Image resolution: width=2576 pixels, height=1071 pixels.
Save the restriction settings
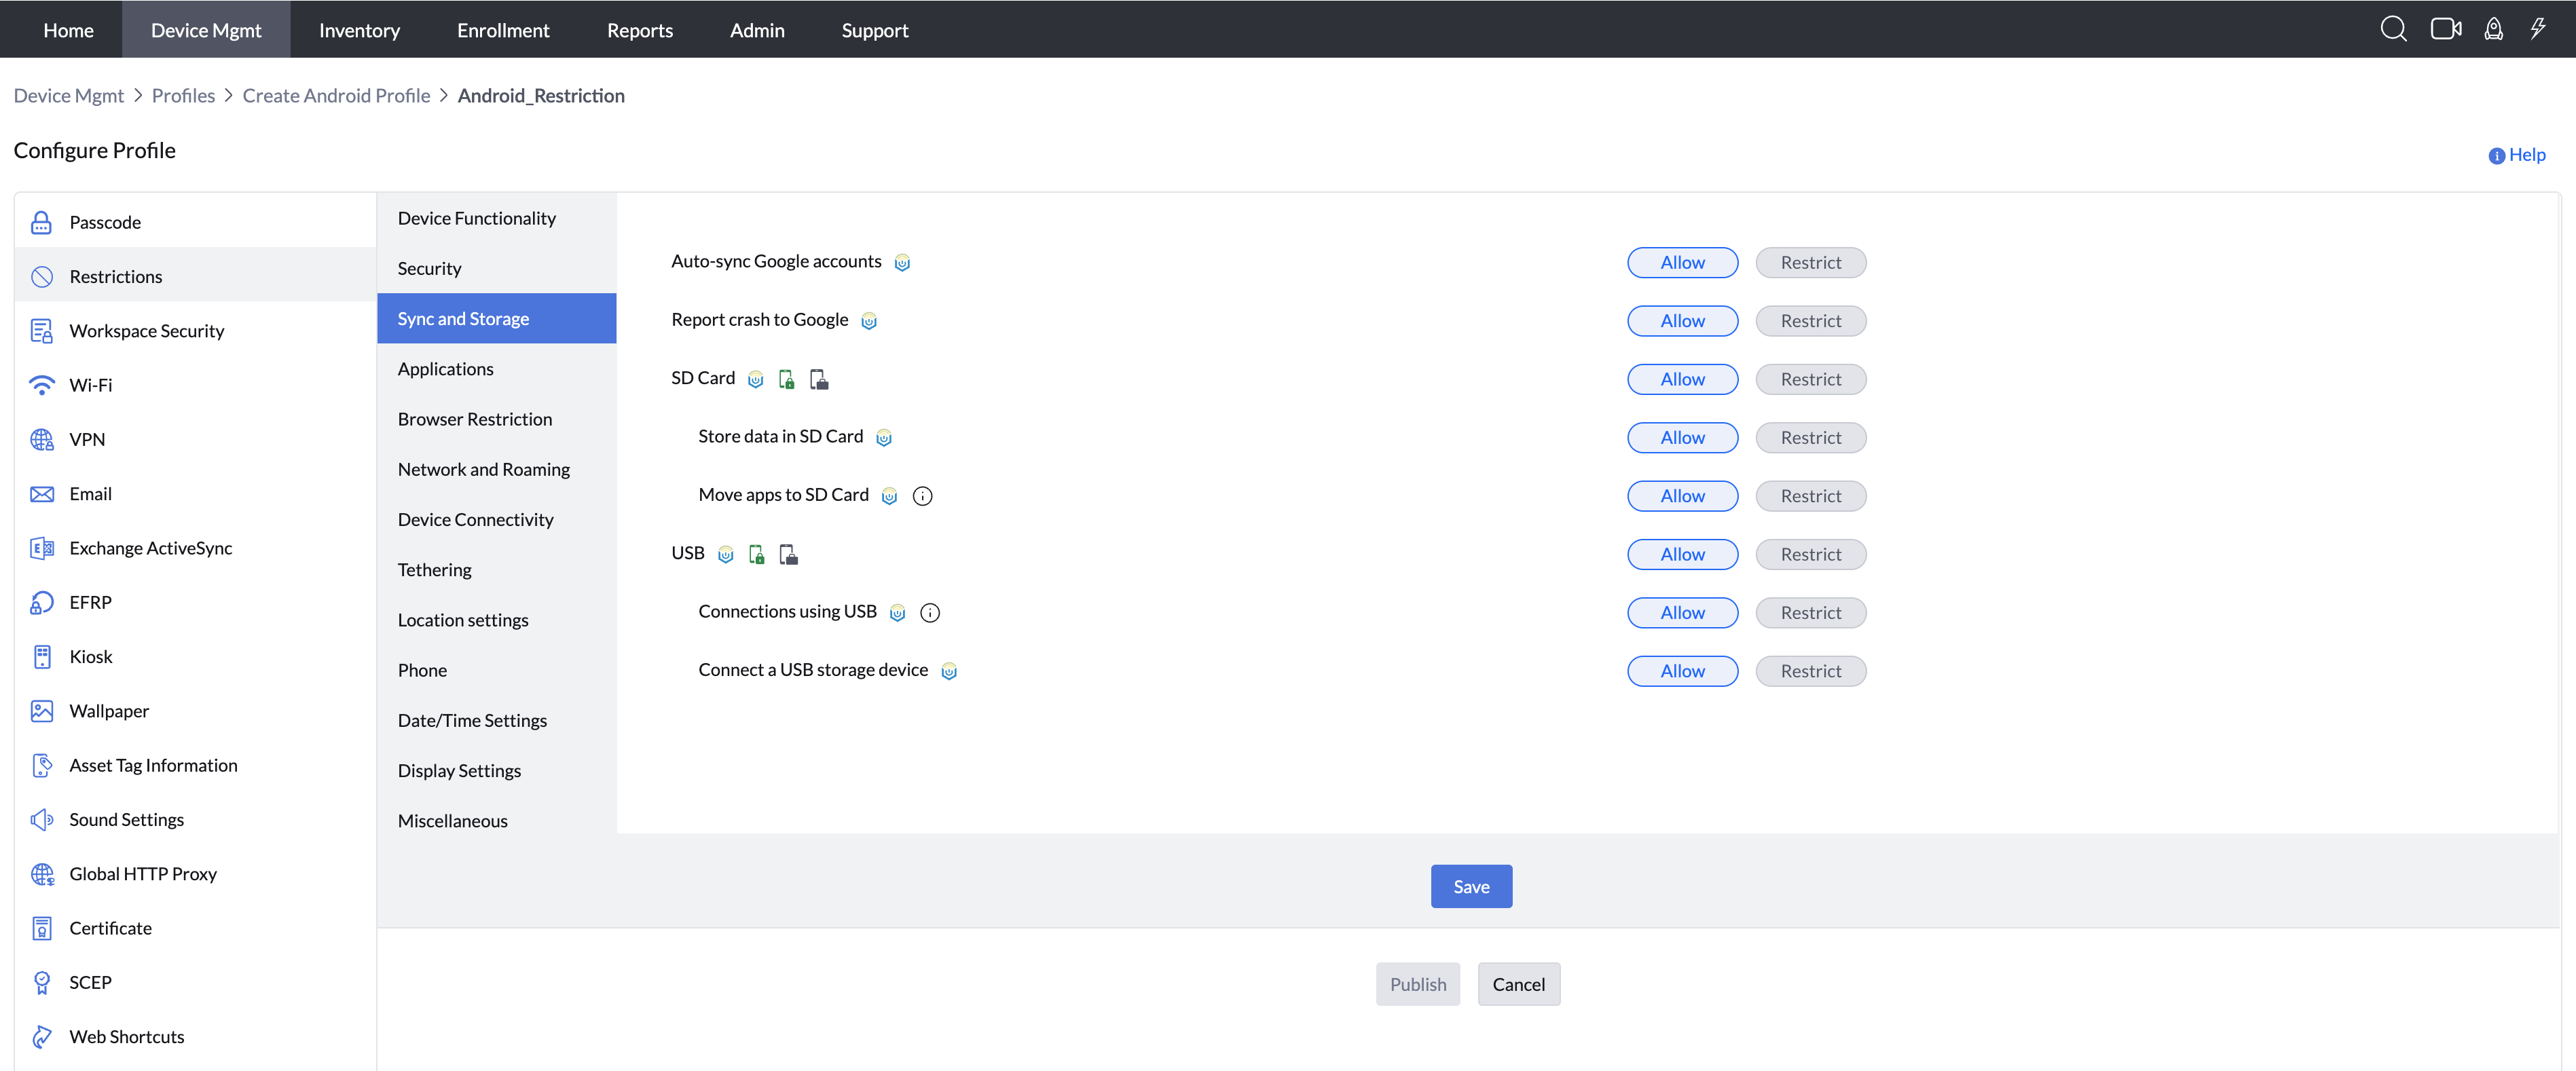coord(1471,886)
